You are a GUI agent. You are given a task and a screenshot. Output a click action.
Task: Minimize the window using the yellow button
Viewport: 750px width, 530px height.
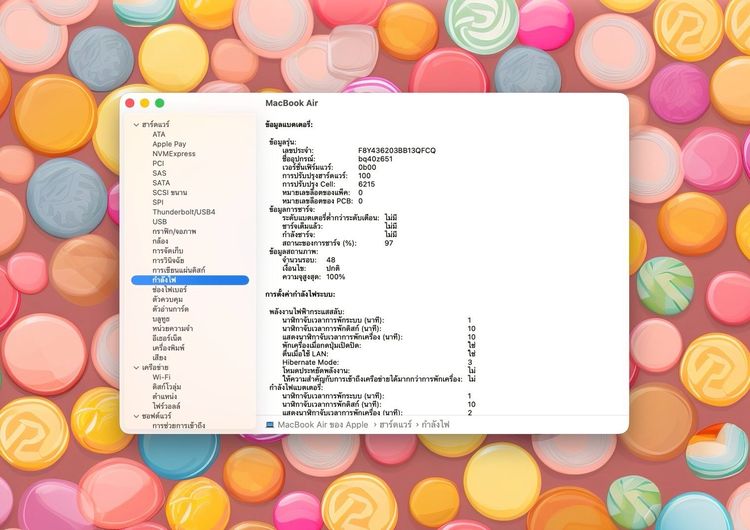click(x=145, y=103)
